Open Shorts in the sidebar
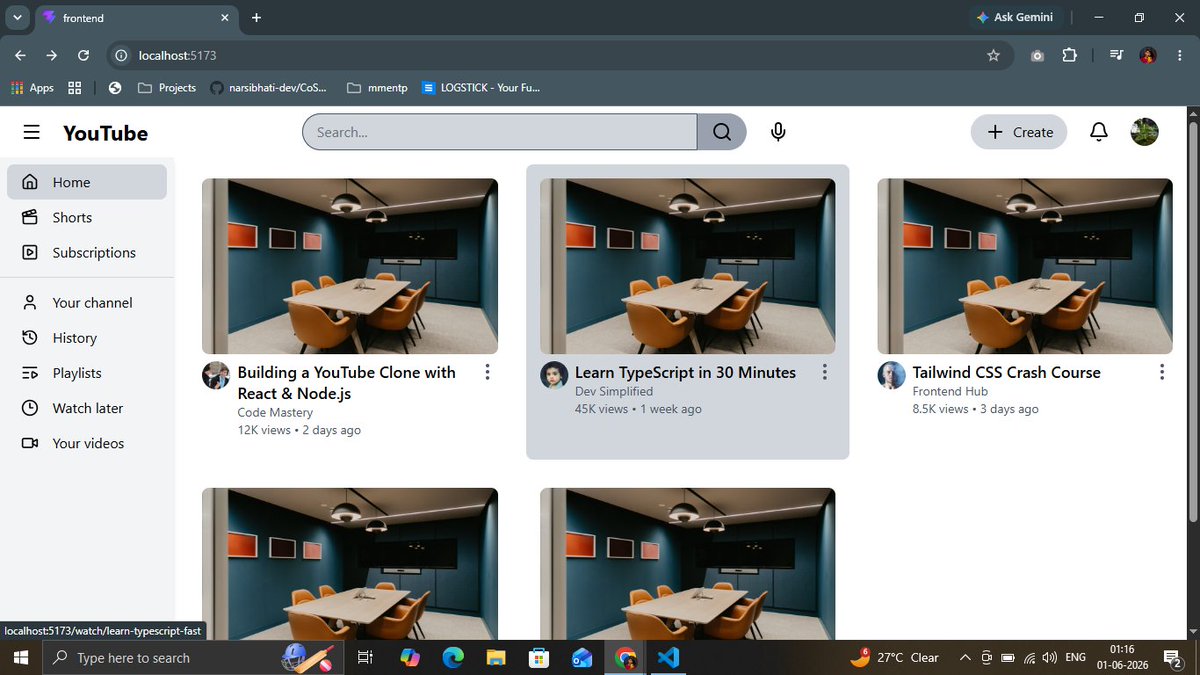The width and height of the screenshot is (1200, 675). click(87, 217)
